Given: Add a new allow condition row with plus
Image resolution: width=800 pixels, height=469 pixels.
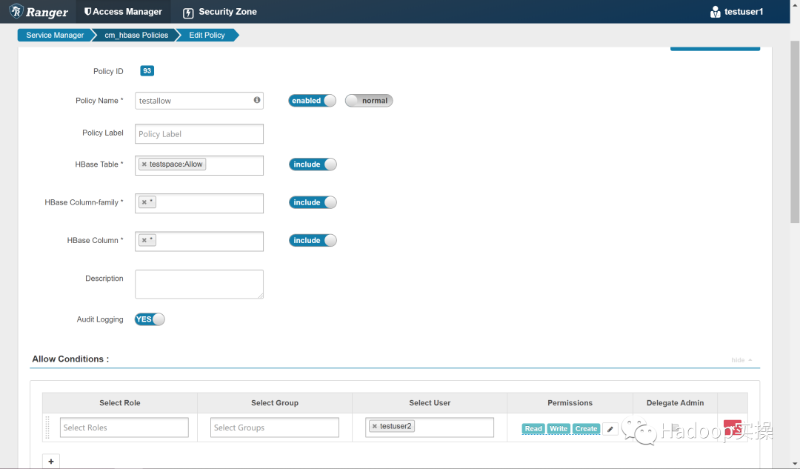Looking at the screenshot, I should pyautogui.click(x=51, y=461).
